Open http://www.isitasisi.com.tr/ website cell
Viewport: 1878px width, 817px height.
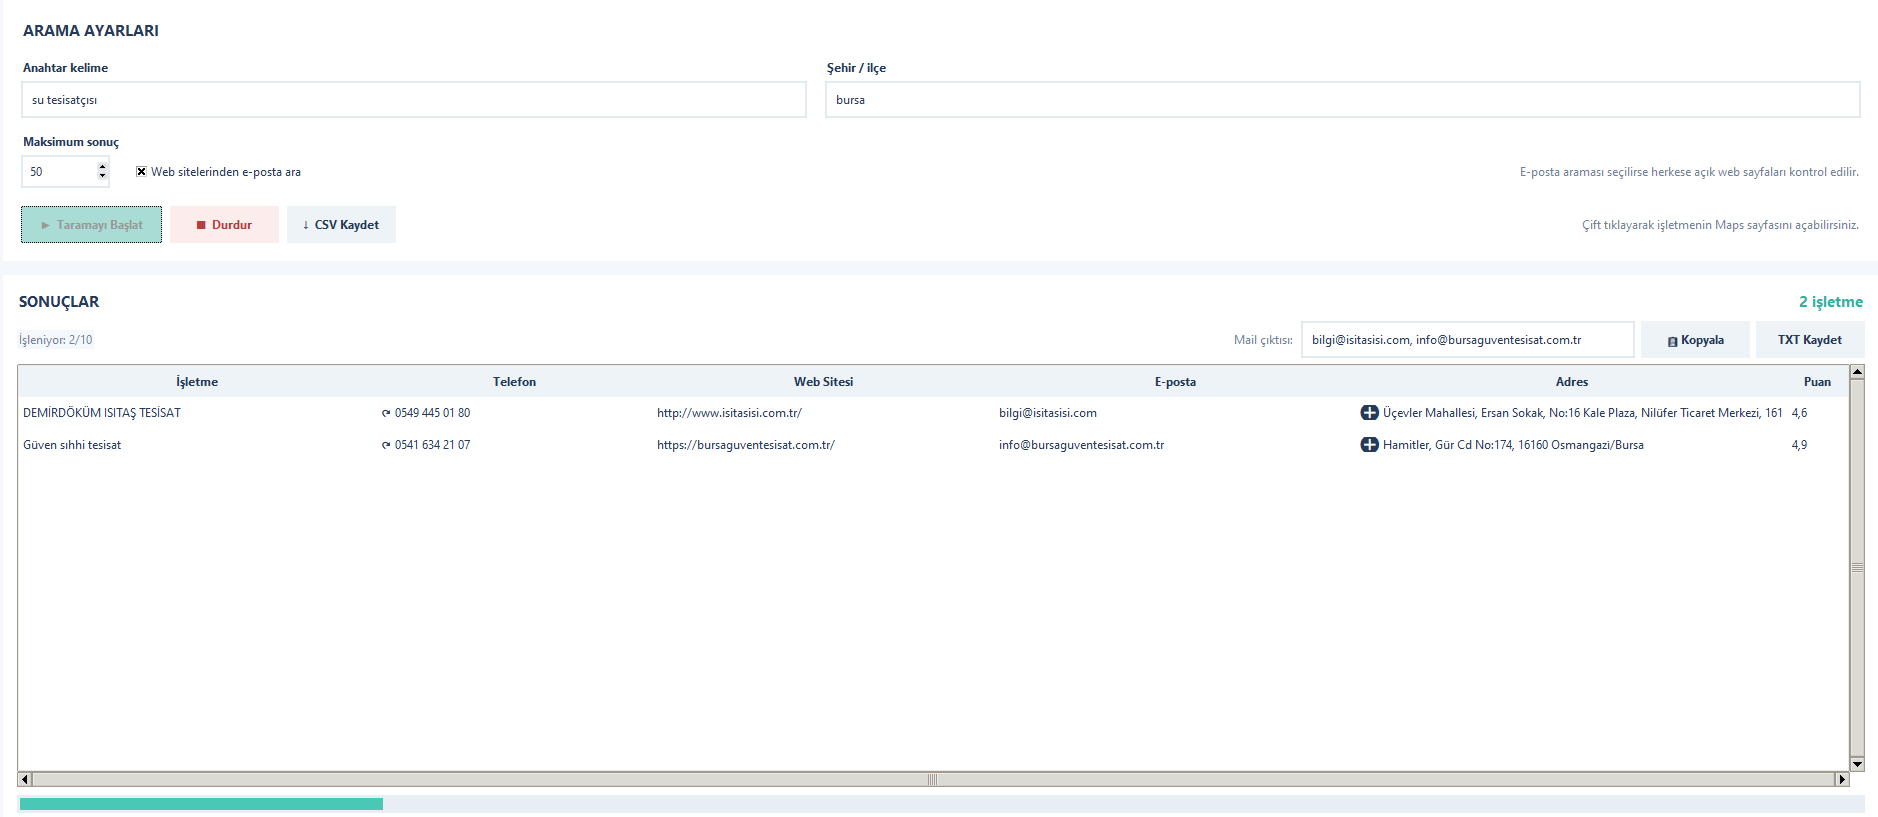[x=729, y=413]
